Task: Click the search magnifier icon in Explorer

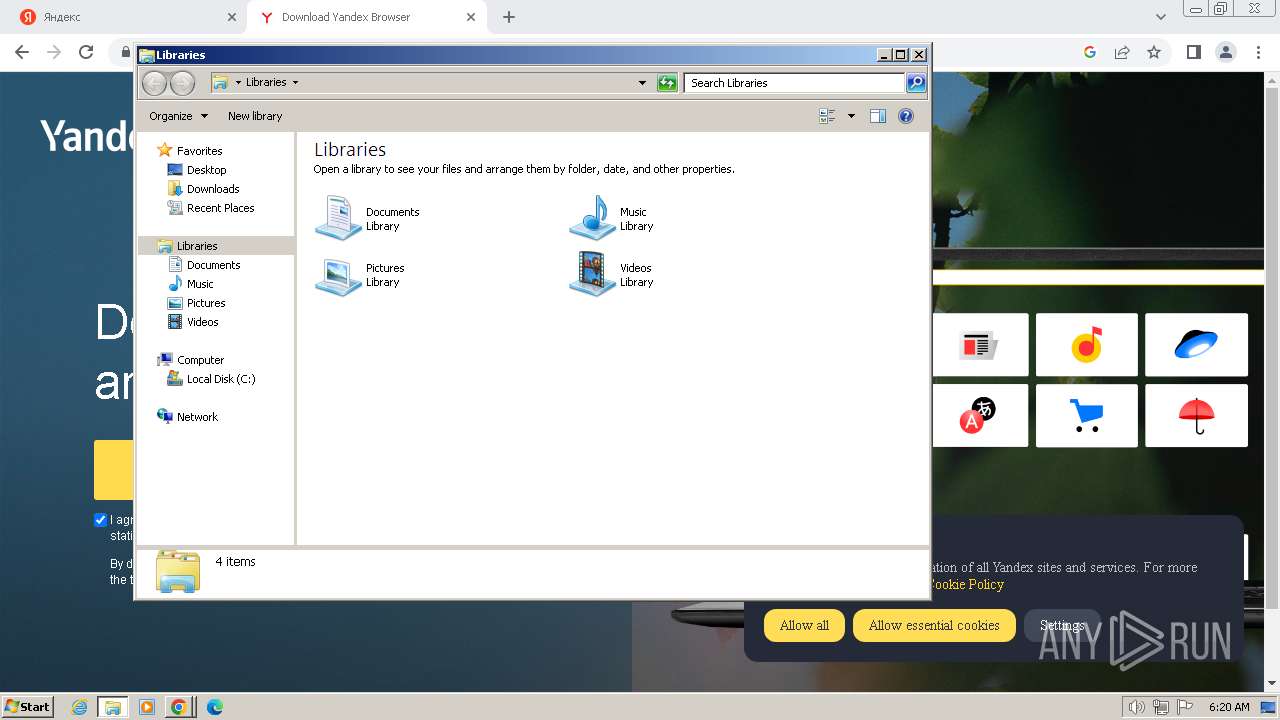Action: [916, 83]
